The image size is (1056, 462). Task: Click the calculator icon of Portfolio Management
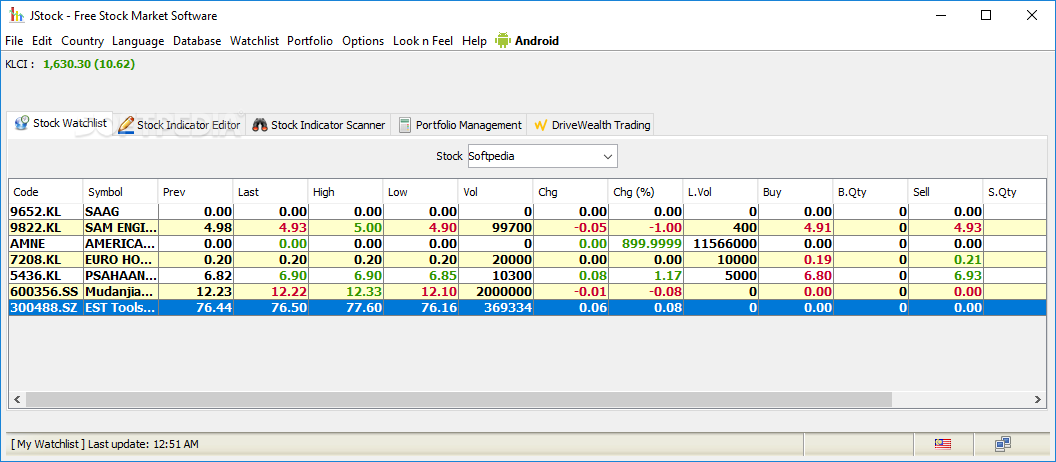pyautogui.click(x=405, y=125)
